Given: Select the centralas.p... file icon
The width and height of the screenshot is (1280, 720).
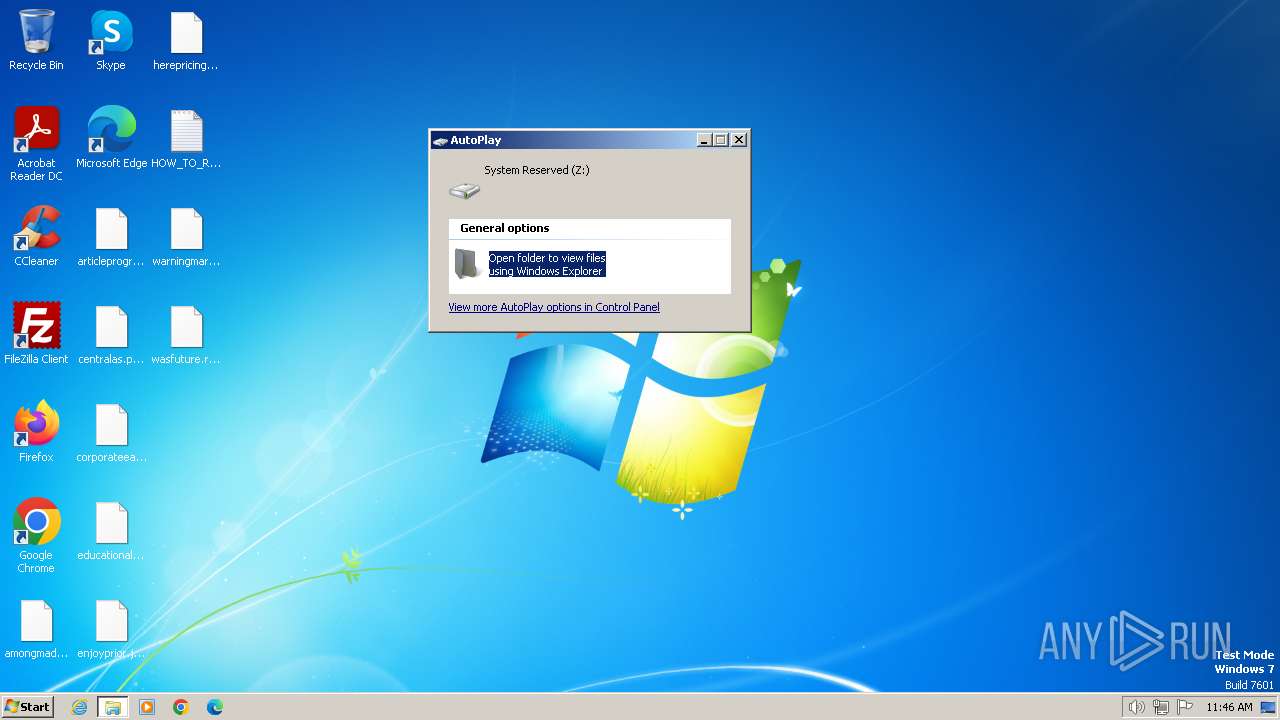Looking at the screenshot, I should click(111, 335).
